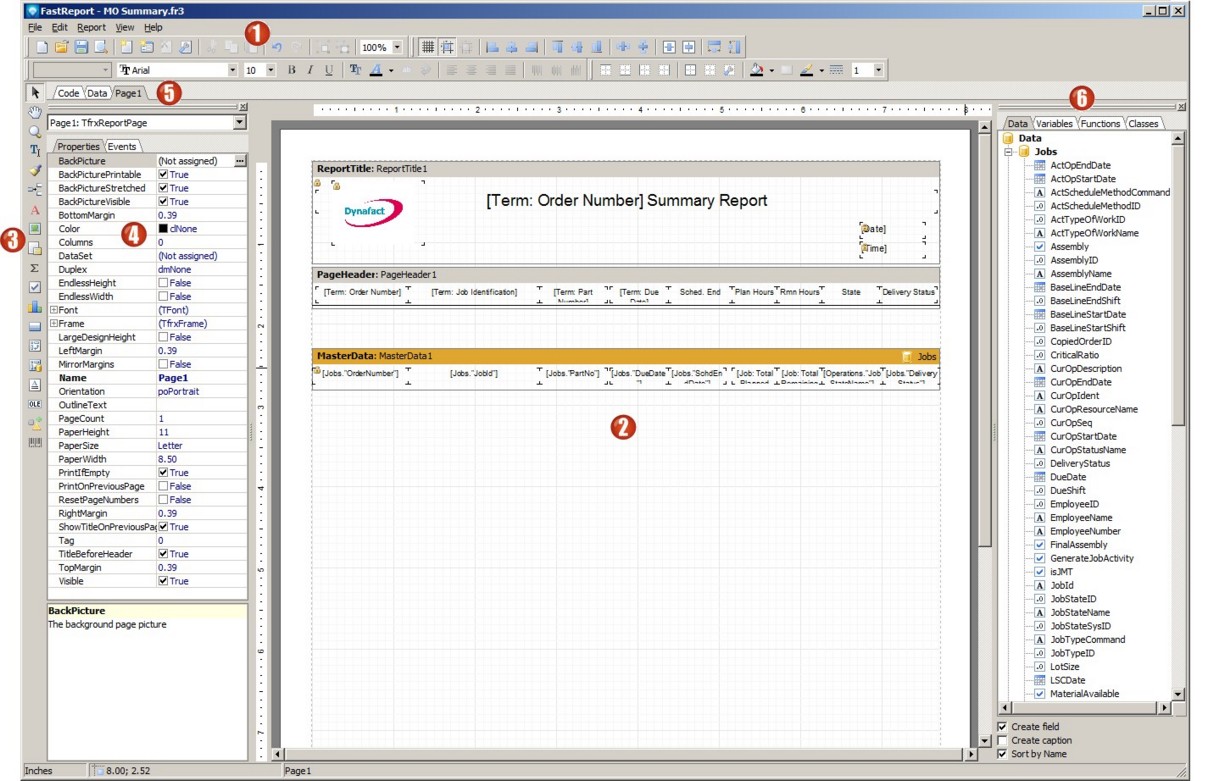1214x781 pixels.
Task: Switch to the Code tab
Action: (68, 93)
